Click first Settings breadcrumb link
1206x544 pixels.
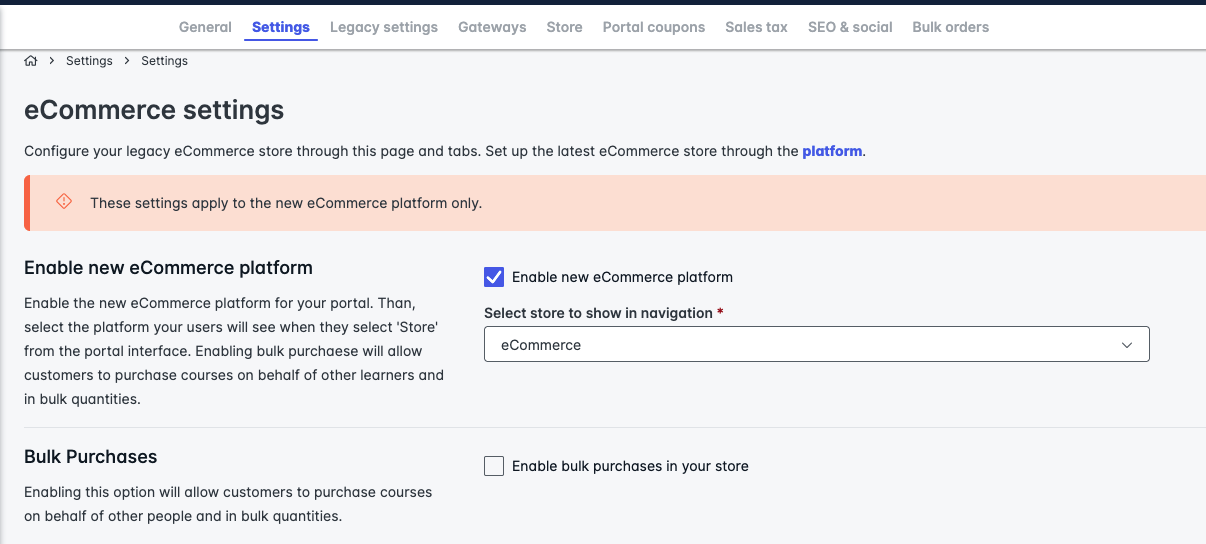[89, 61]
